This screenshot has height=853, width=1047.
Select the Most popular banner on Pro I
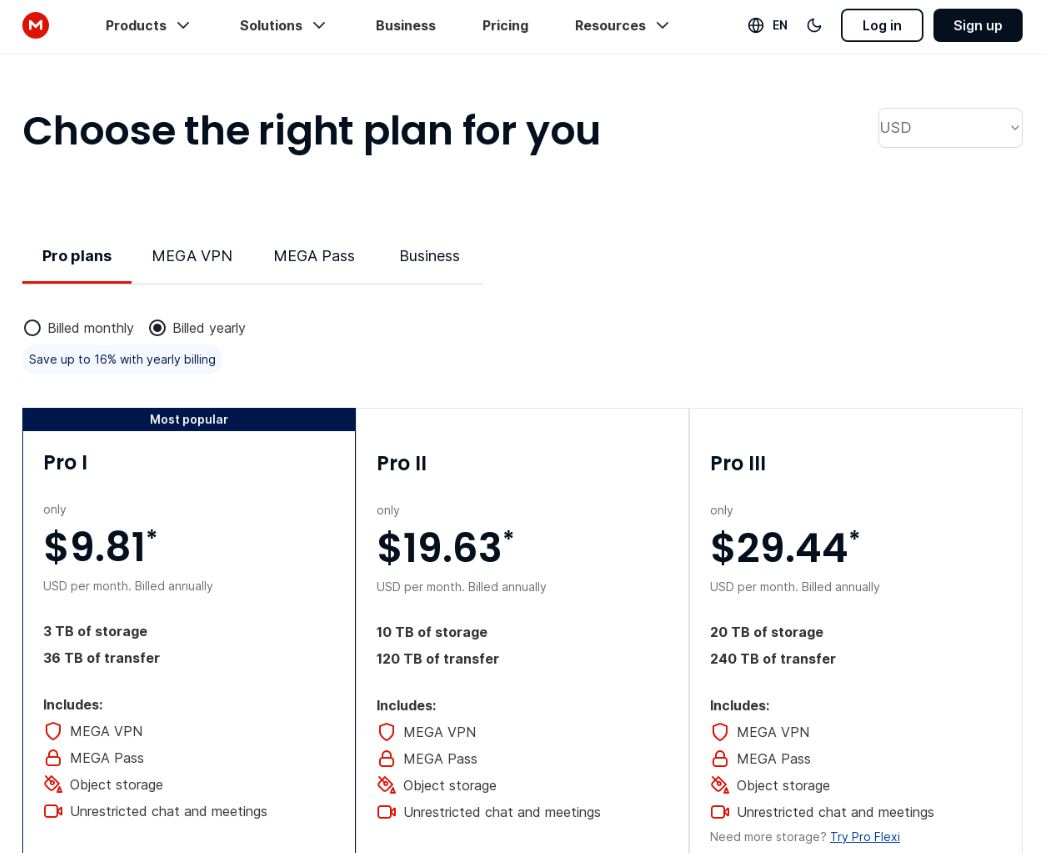[x=189, y=419]
